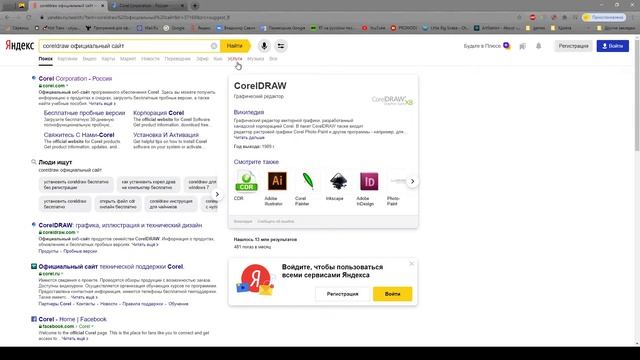Click the Яндекс logo
Viewport: 640px width, 360px height.
click(19, 45)
